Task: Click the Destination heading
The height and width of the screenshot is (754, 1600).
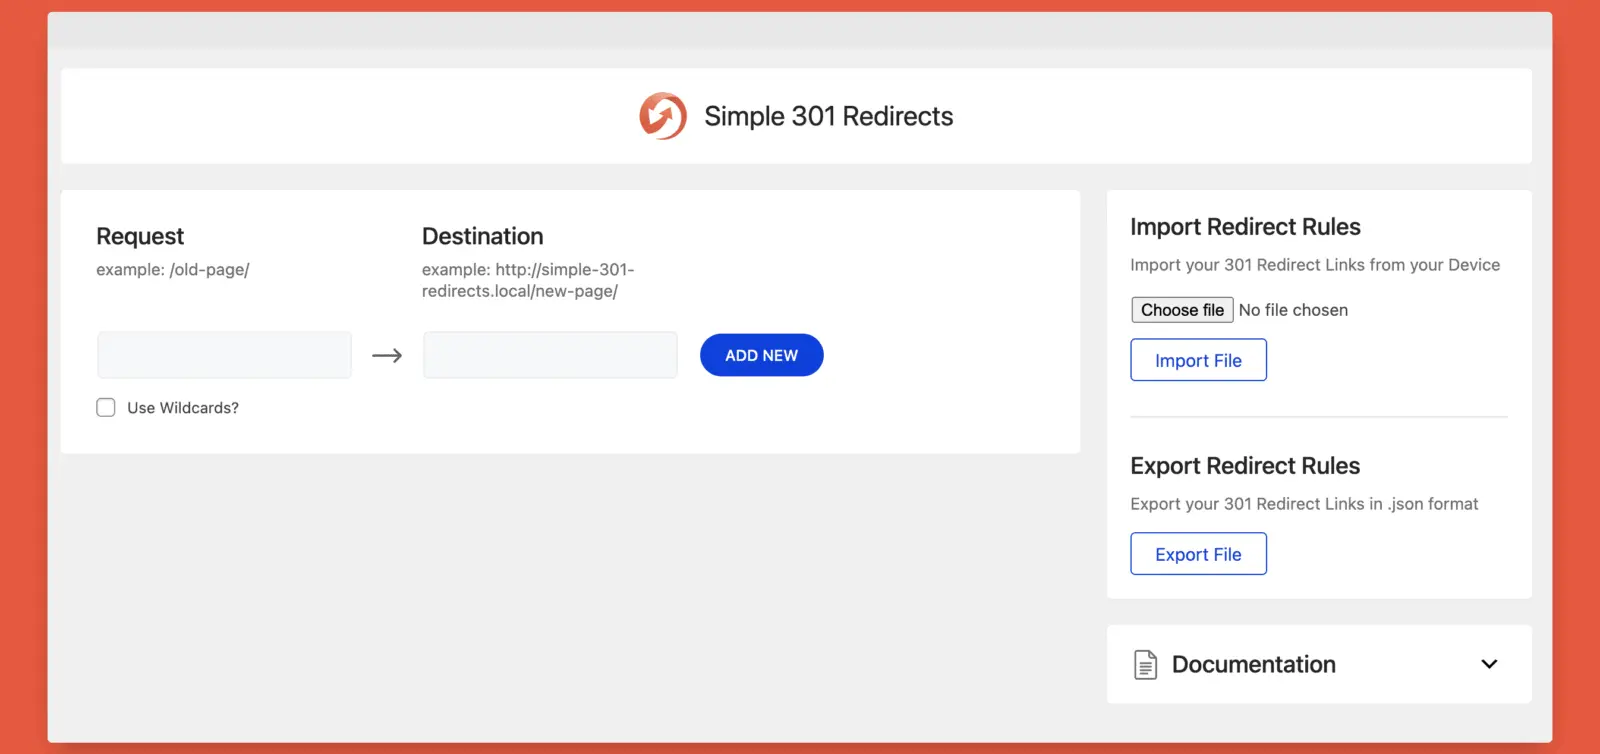Action: 483,236
